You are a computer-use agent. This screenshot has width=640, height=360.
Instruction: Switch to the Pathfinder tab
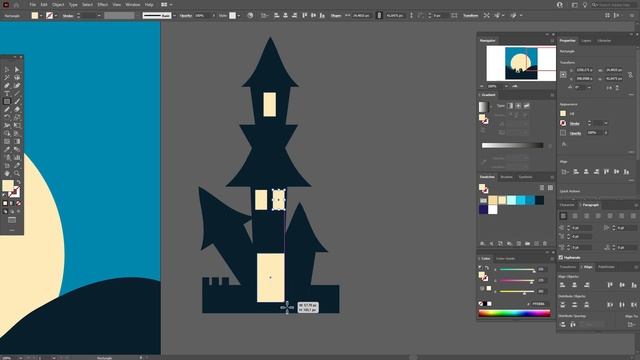point(606,267)
